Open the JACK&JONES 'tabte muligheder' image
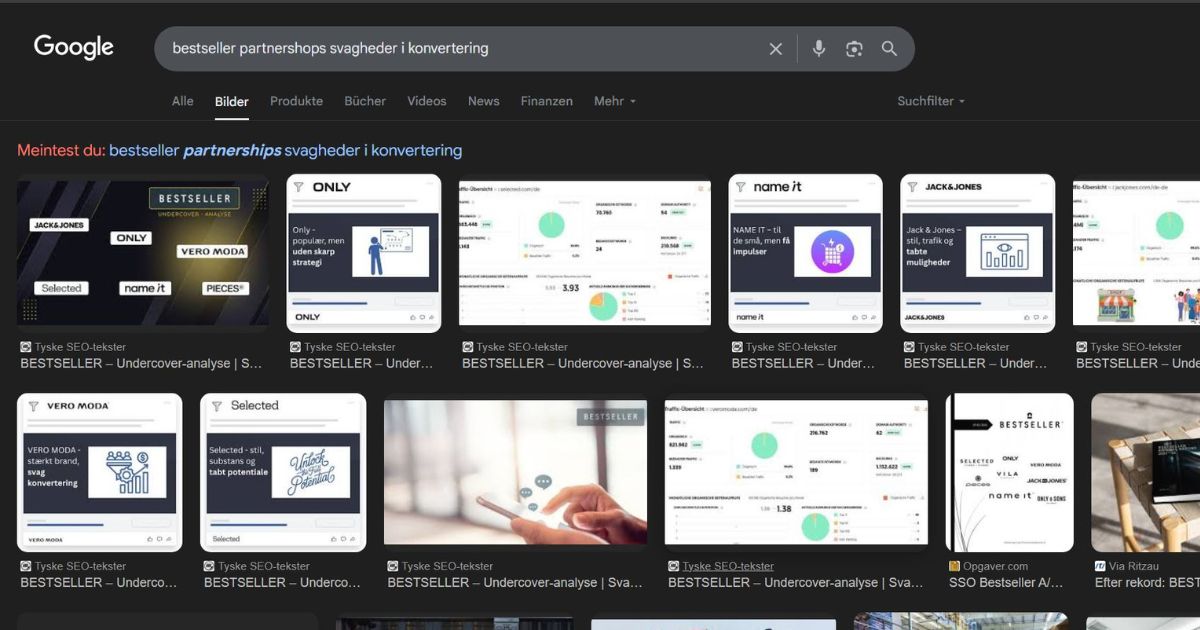The image size is (1200, 630). [x=978, y=253]
